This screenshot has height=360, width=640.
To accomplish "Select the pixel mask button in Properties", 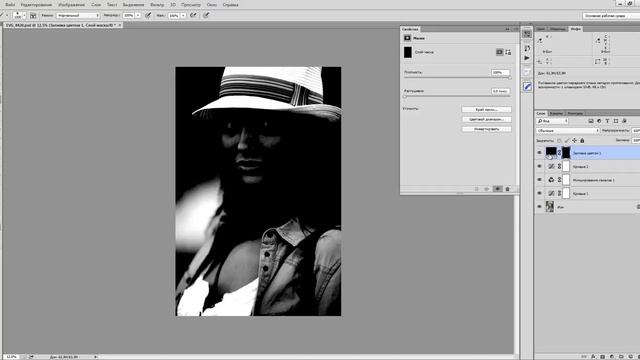I will 499,52.
